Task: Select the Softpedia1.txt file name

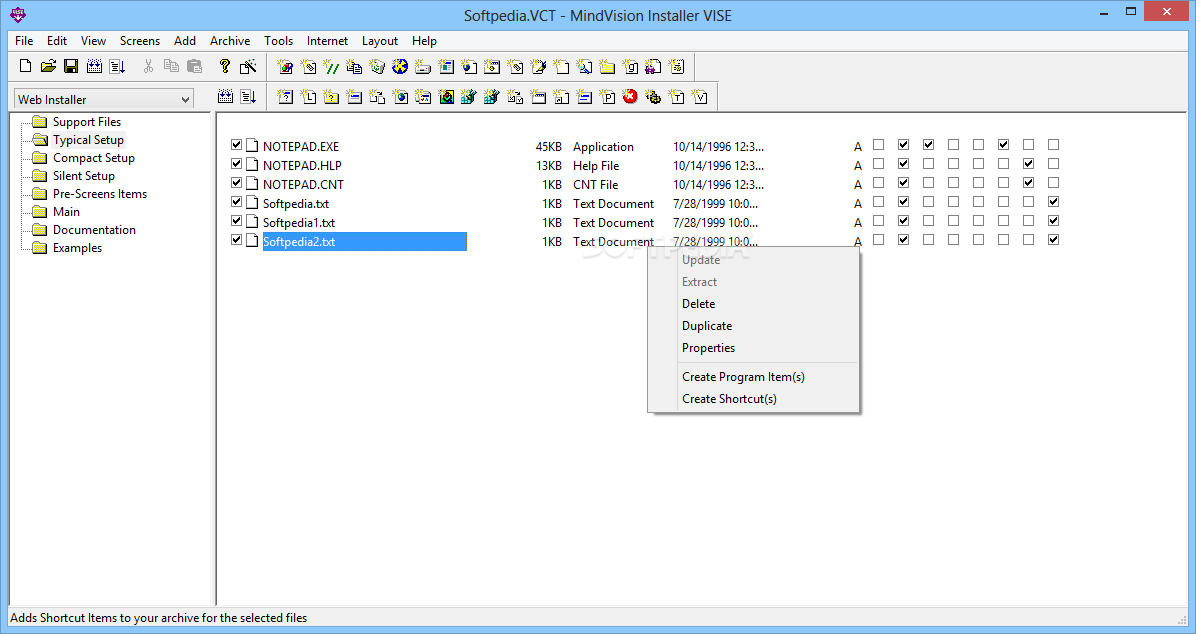Action: [x=299, y=223]
